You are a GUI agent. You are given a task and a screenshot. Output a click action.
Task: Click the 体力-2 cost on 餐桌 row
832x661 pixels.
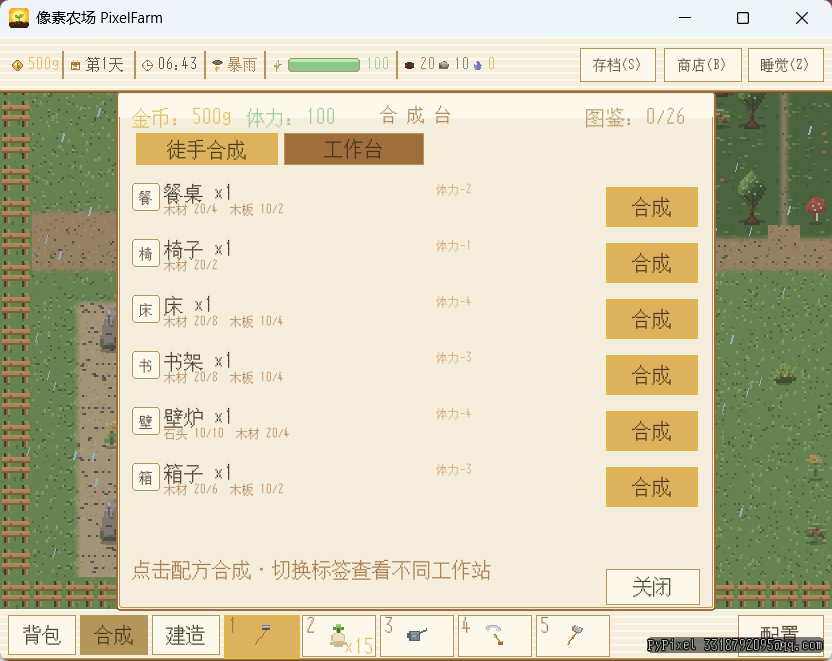454,189
